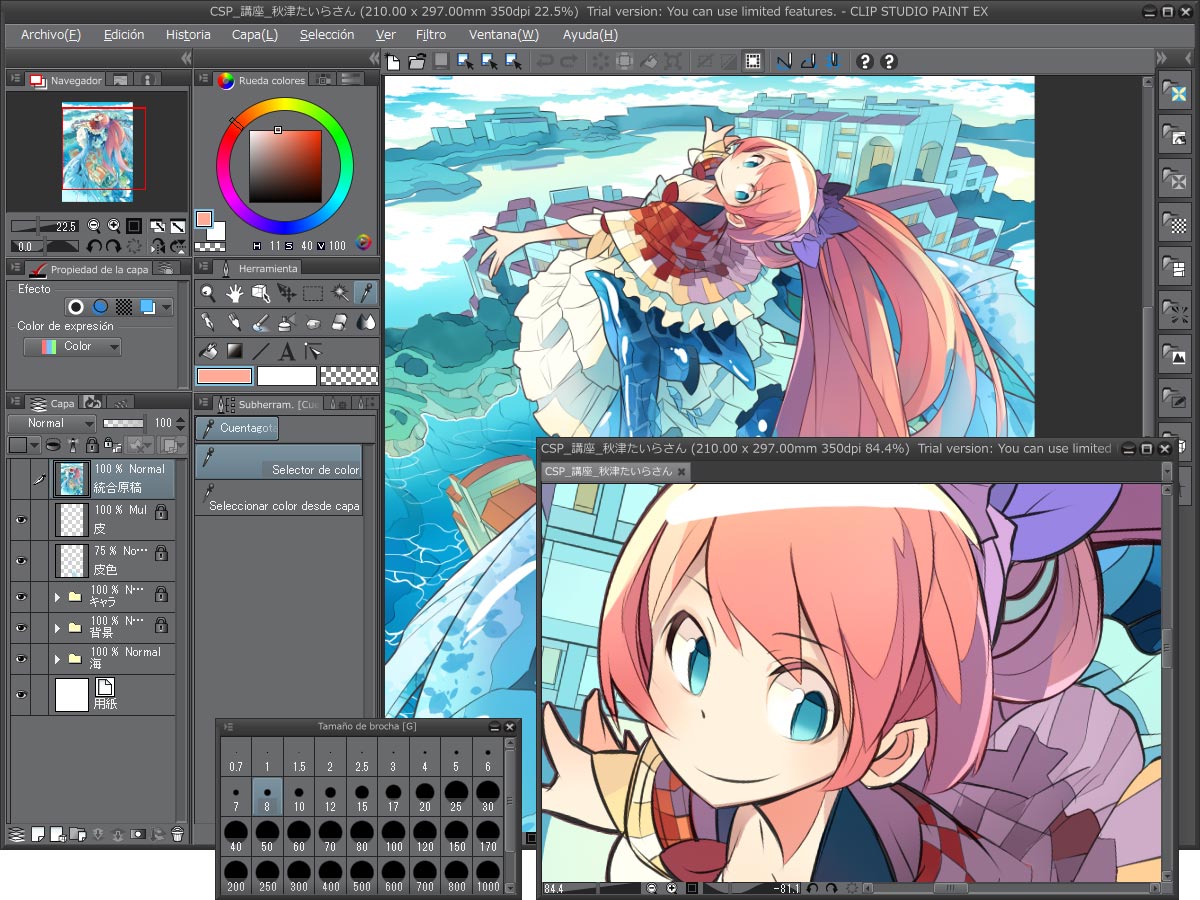This screenshot has height=900, width=1200.
Task: Open the Color expression dropdown
Action: (72, 347)
